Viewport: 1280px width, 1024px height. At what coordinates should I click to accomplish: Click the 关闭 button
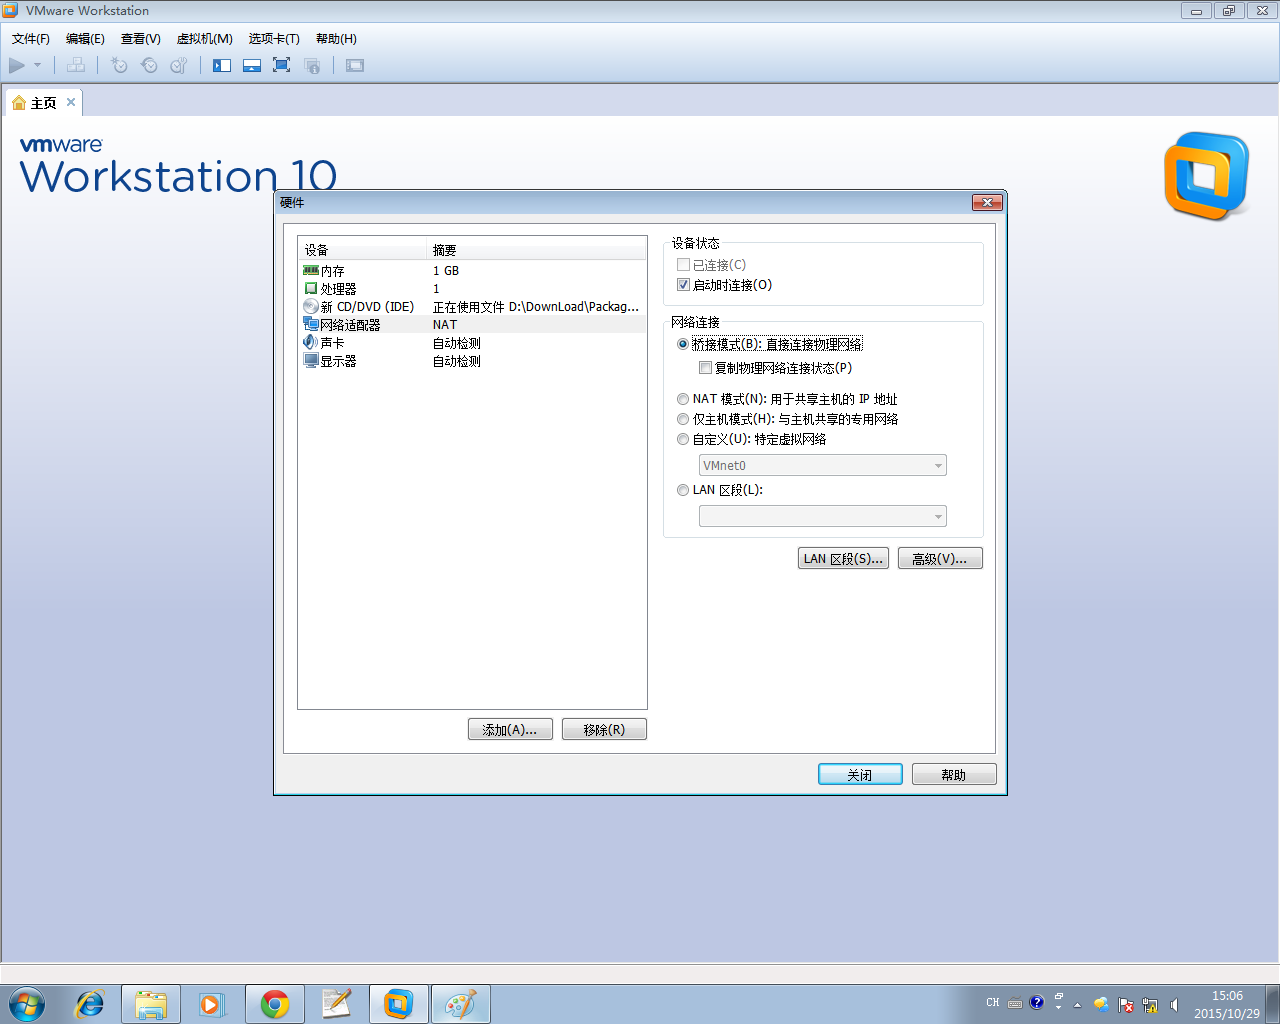pyautogui.click(x=860, y=774)
